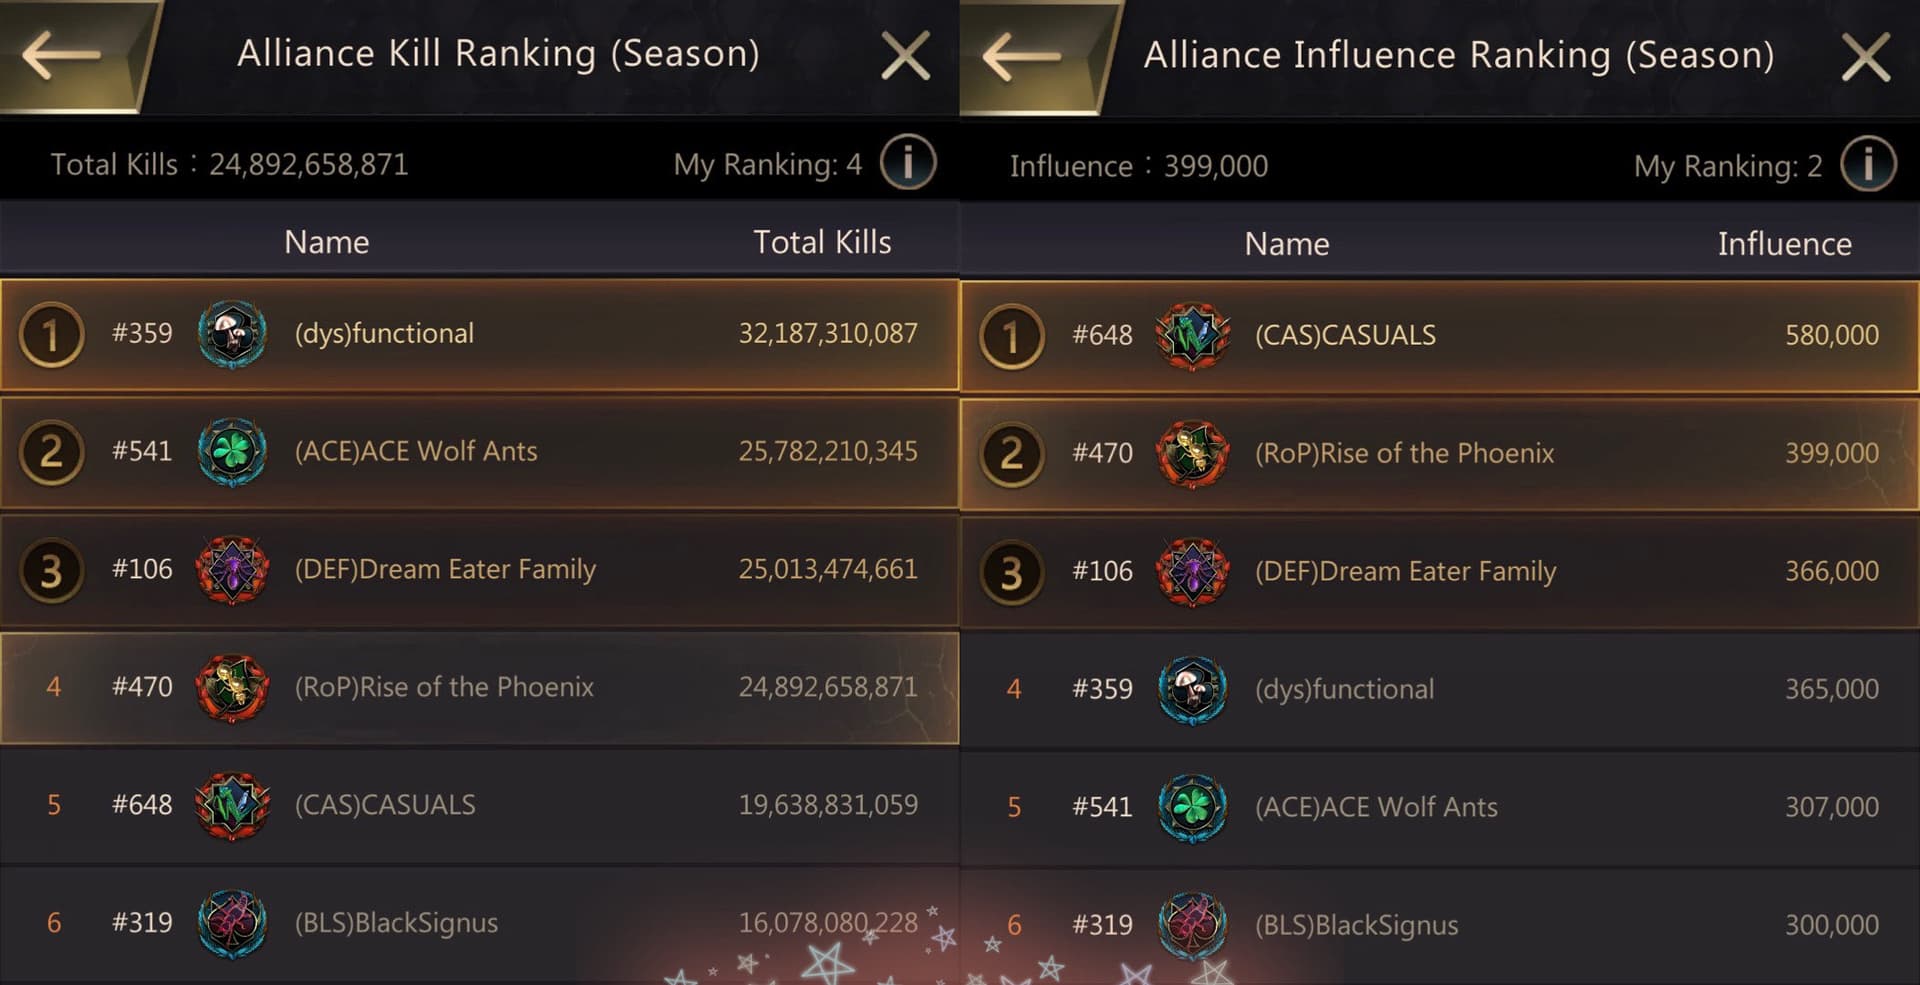This screenshot has width=1920, height=985.
Task: Open (dys)functional alliance name in Kill Ranking
Action: (x=384, y=334)
